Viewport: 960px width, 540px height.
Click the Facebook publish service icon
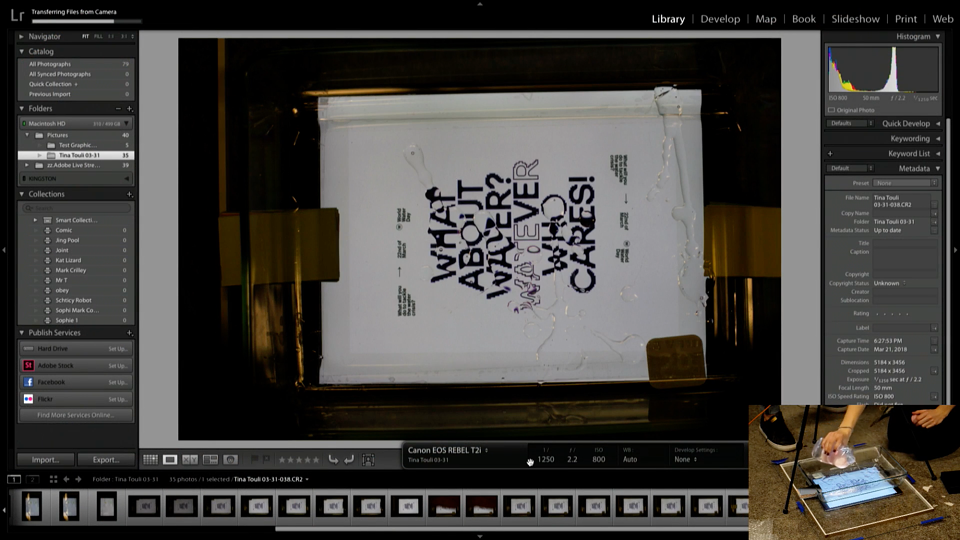click(x=28, y=382)
